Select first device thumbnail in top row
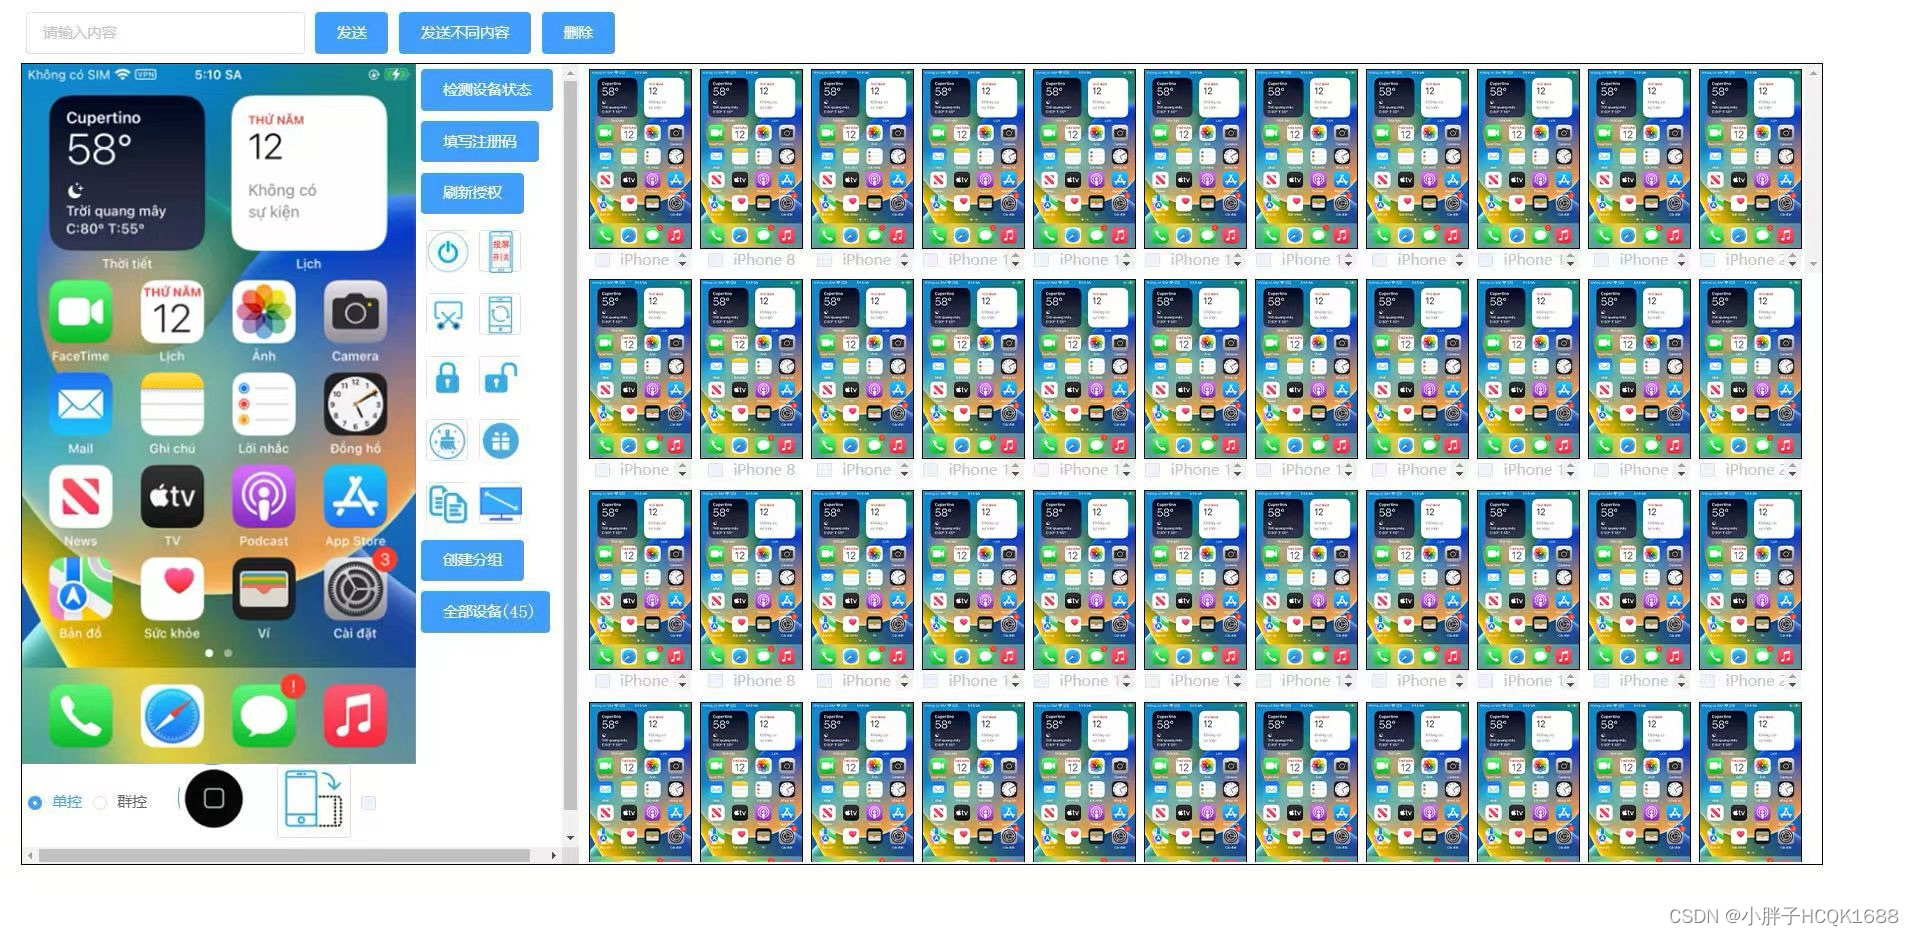 coord(640,159)
